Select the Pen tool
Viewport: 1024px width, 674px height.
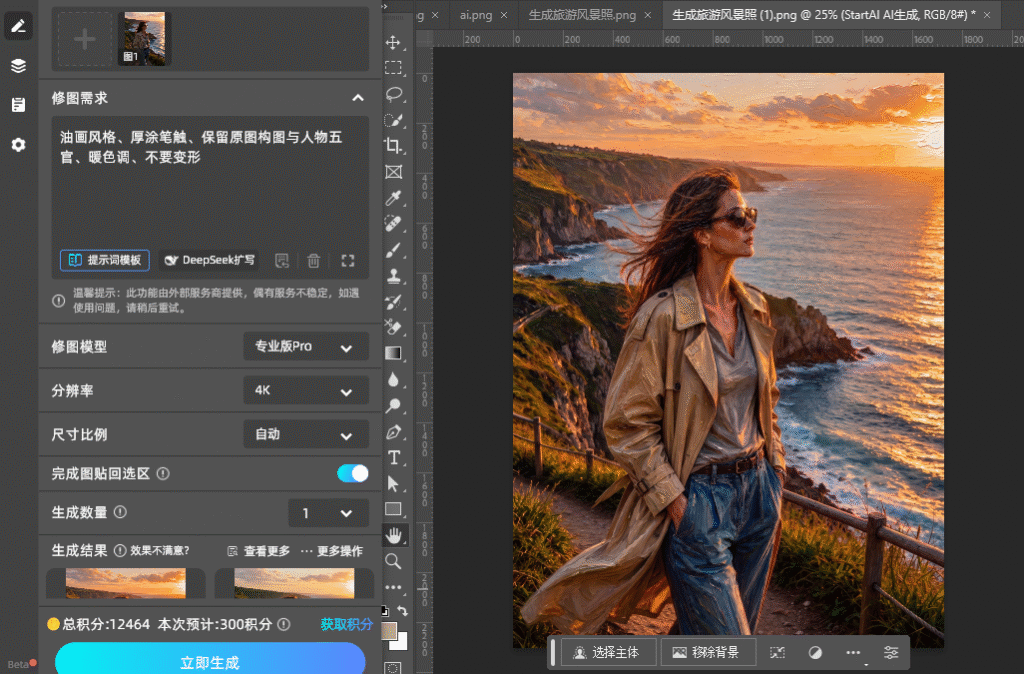click(x=393, y=432)
